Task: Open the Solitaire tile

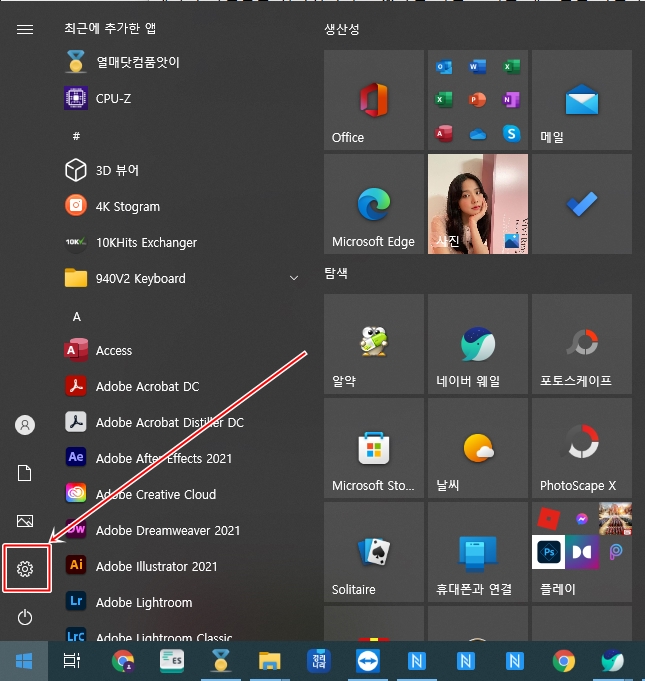Action: [x=374, y=552]
